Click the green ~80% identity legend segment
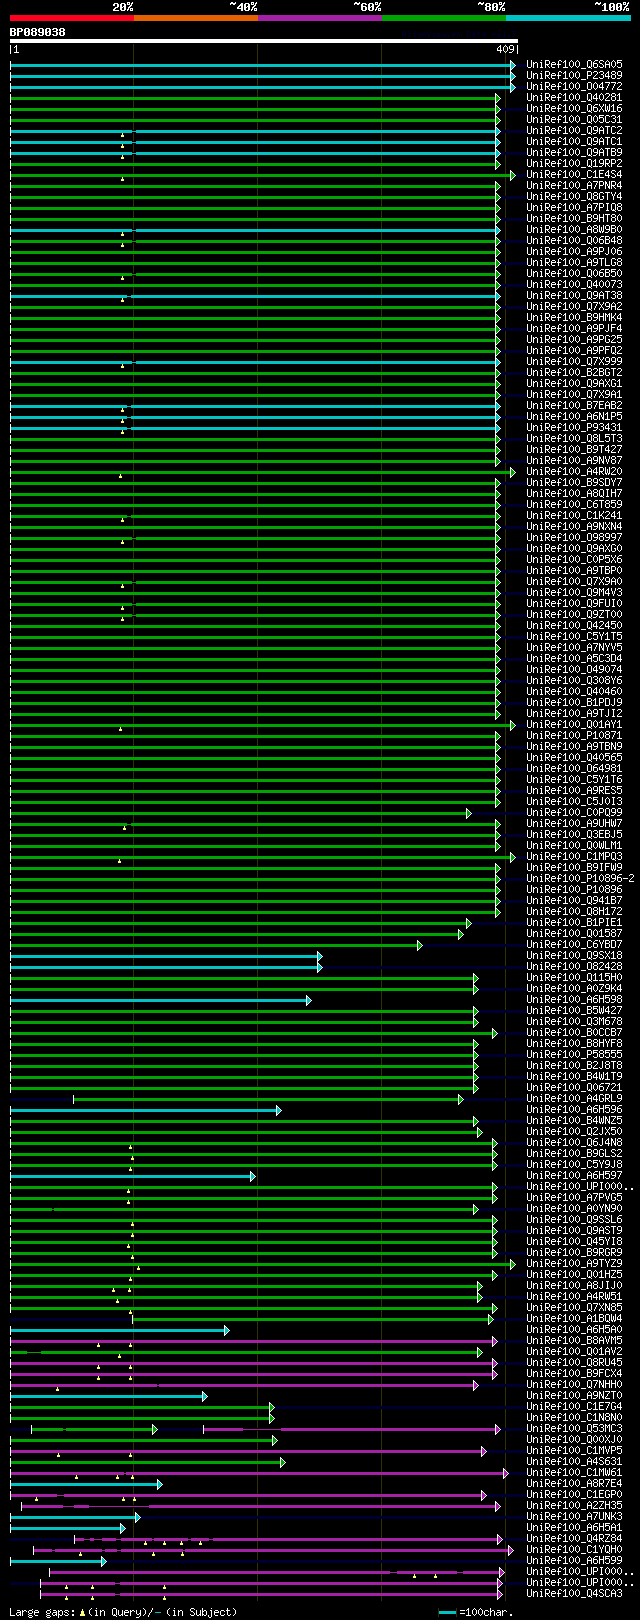 point(444,18)
